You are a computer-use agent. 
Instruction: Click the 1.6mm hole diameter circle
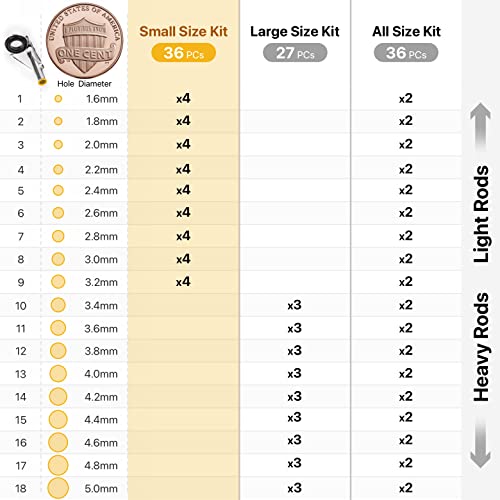[58, 99]
